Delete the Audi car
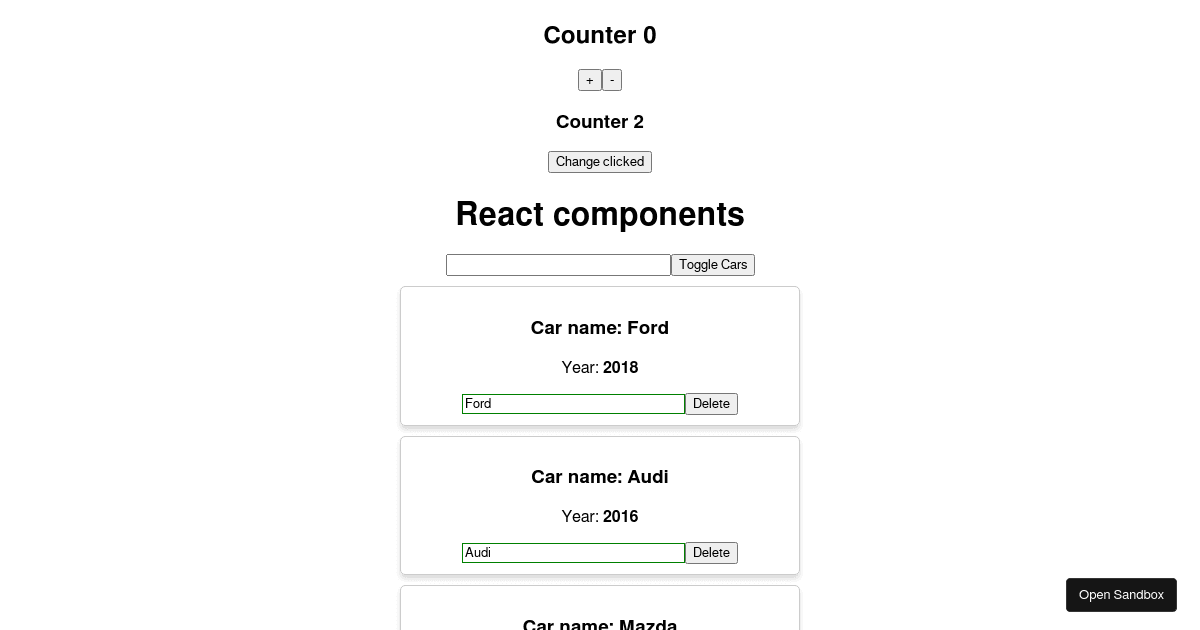Image resolution: width=1200 pixels, height=630 pixels. pyautogui.click(x=711, y=553)
